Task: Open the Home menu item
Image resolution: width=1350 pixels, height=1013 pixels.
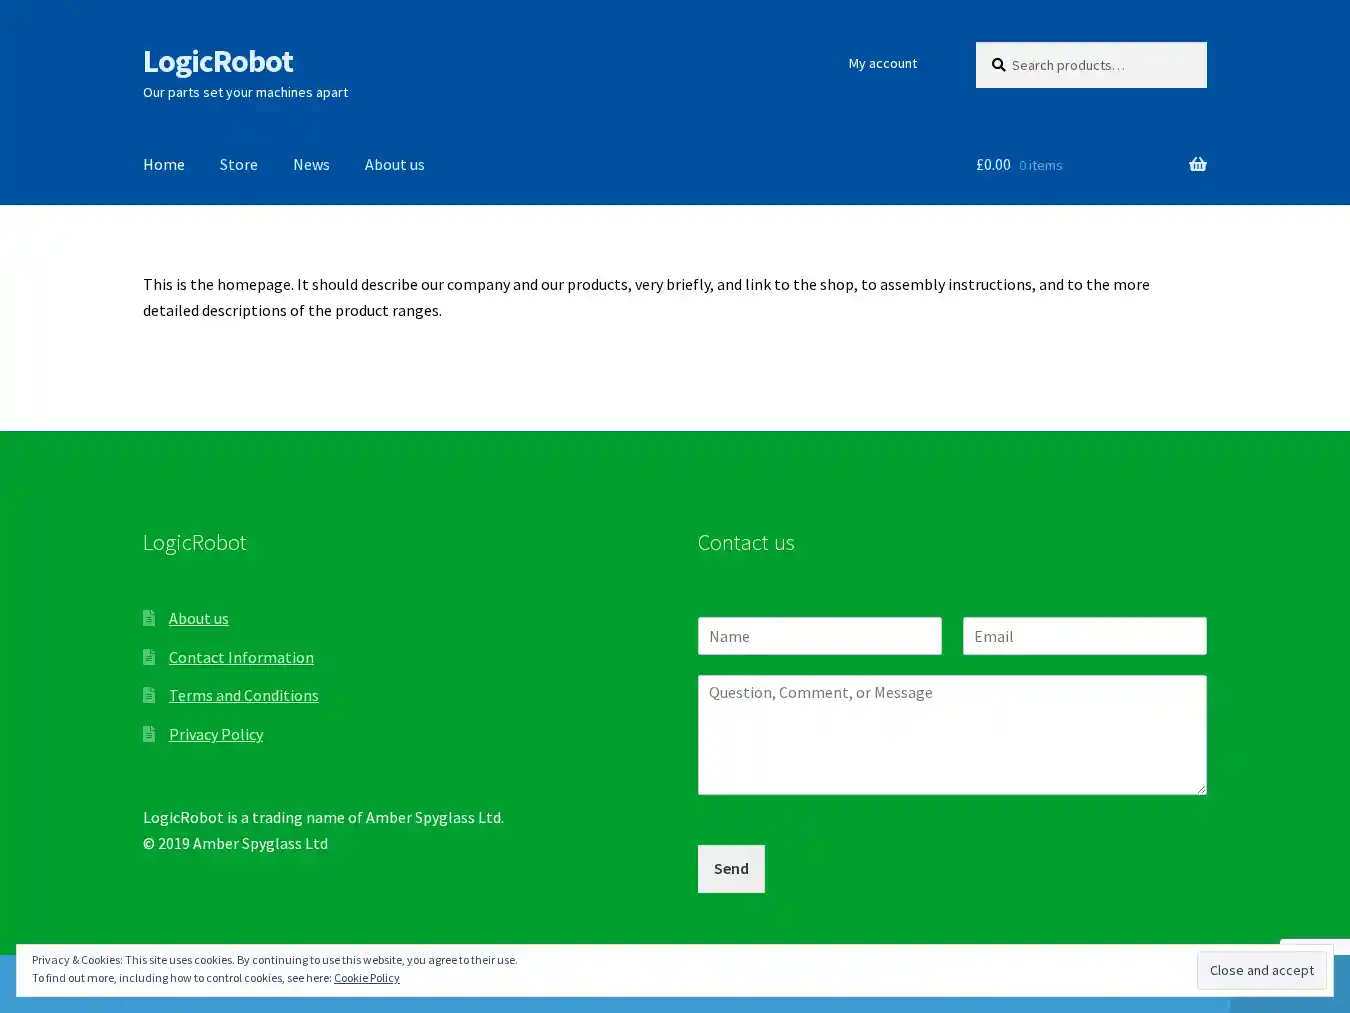Action: 164,164
